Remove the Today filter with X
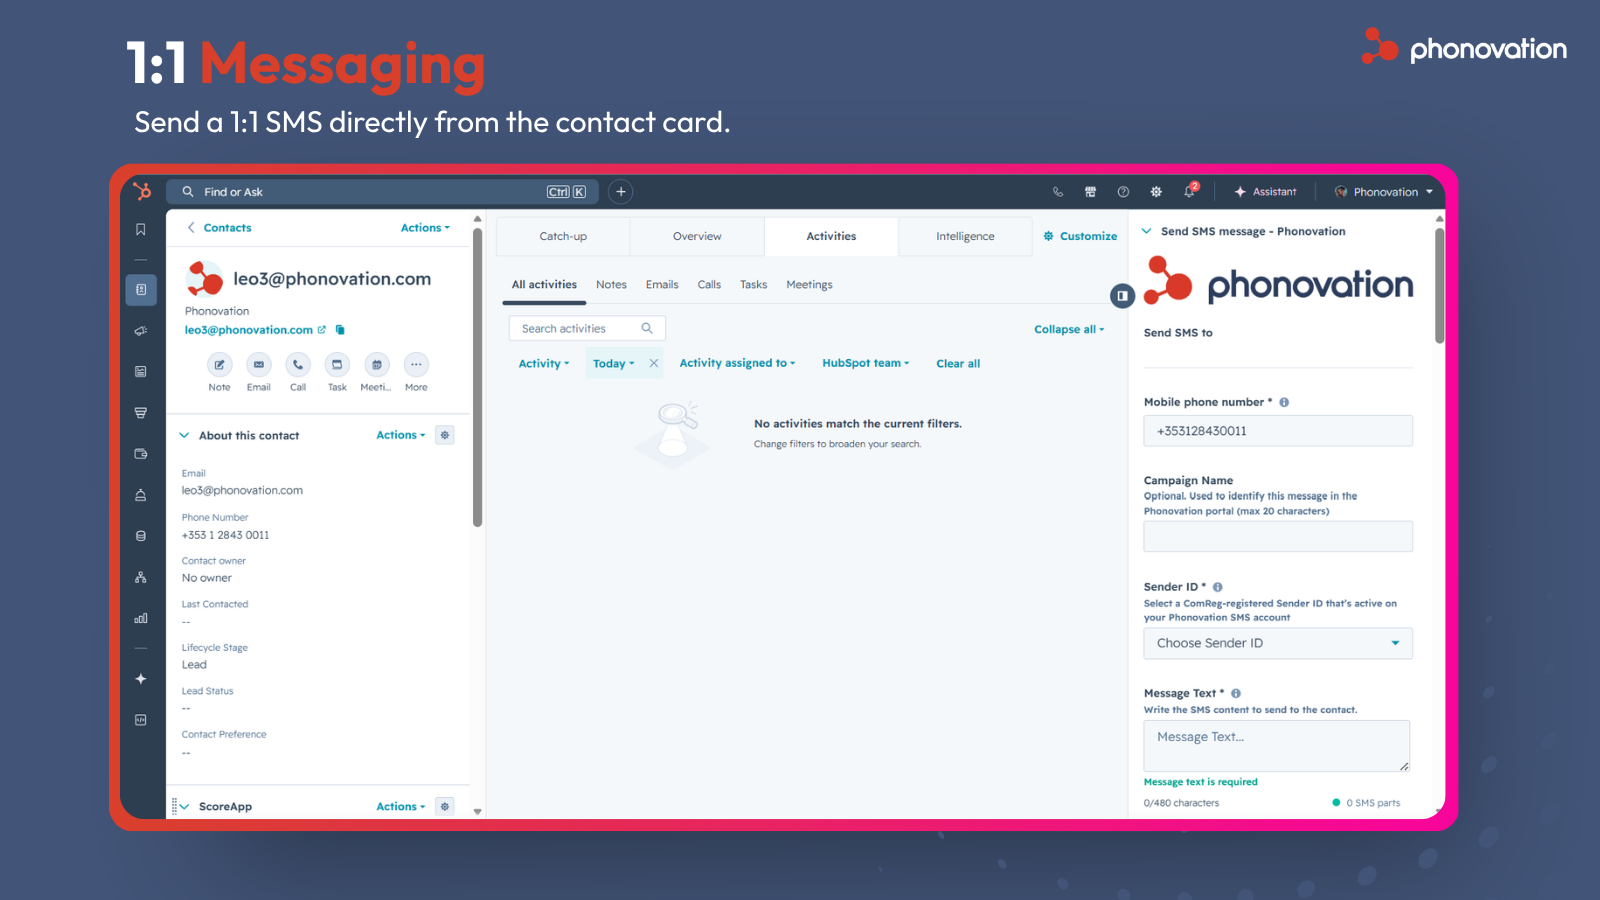 pos(654,363)
